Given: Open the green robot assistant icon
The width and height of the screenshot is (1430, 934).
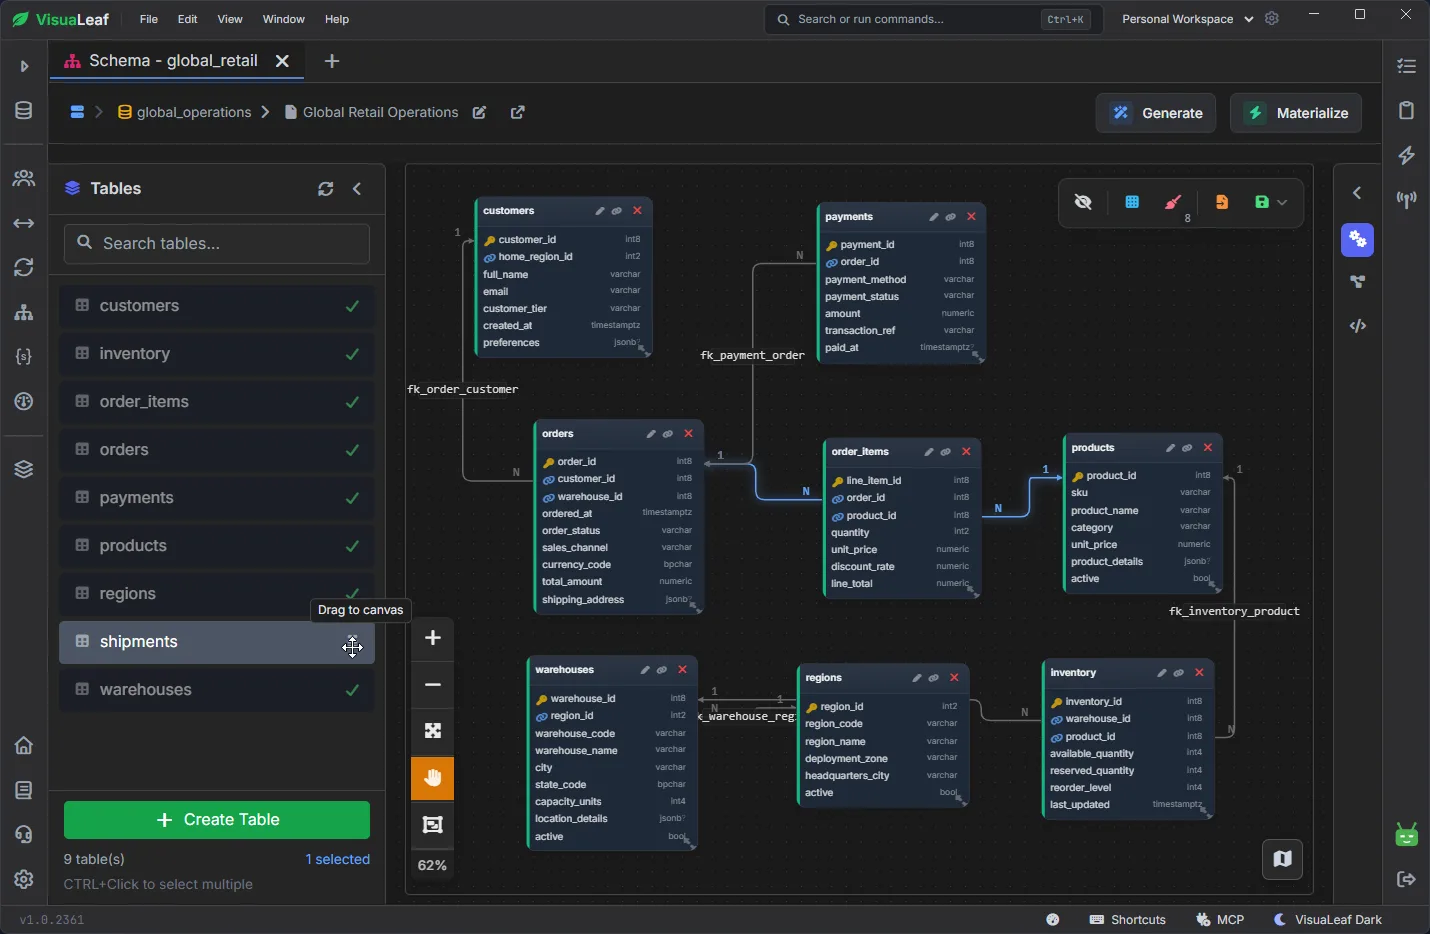Looking at the screenshot, I should pos(1407,834).
